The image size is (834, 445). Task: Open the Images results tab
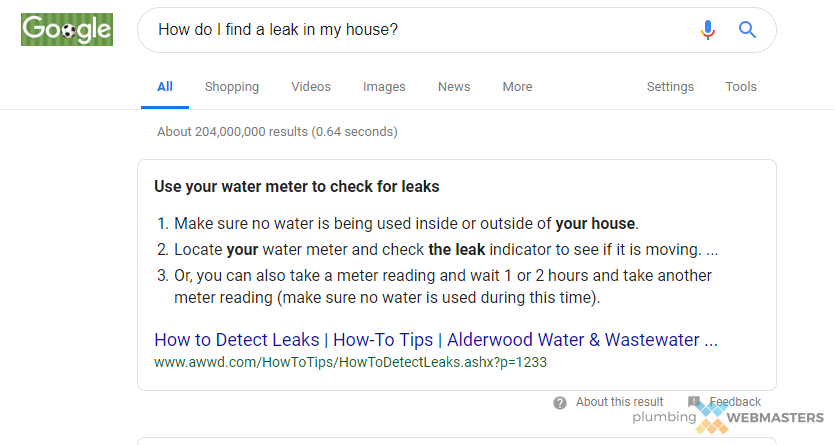coord(384,87)
